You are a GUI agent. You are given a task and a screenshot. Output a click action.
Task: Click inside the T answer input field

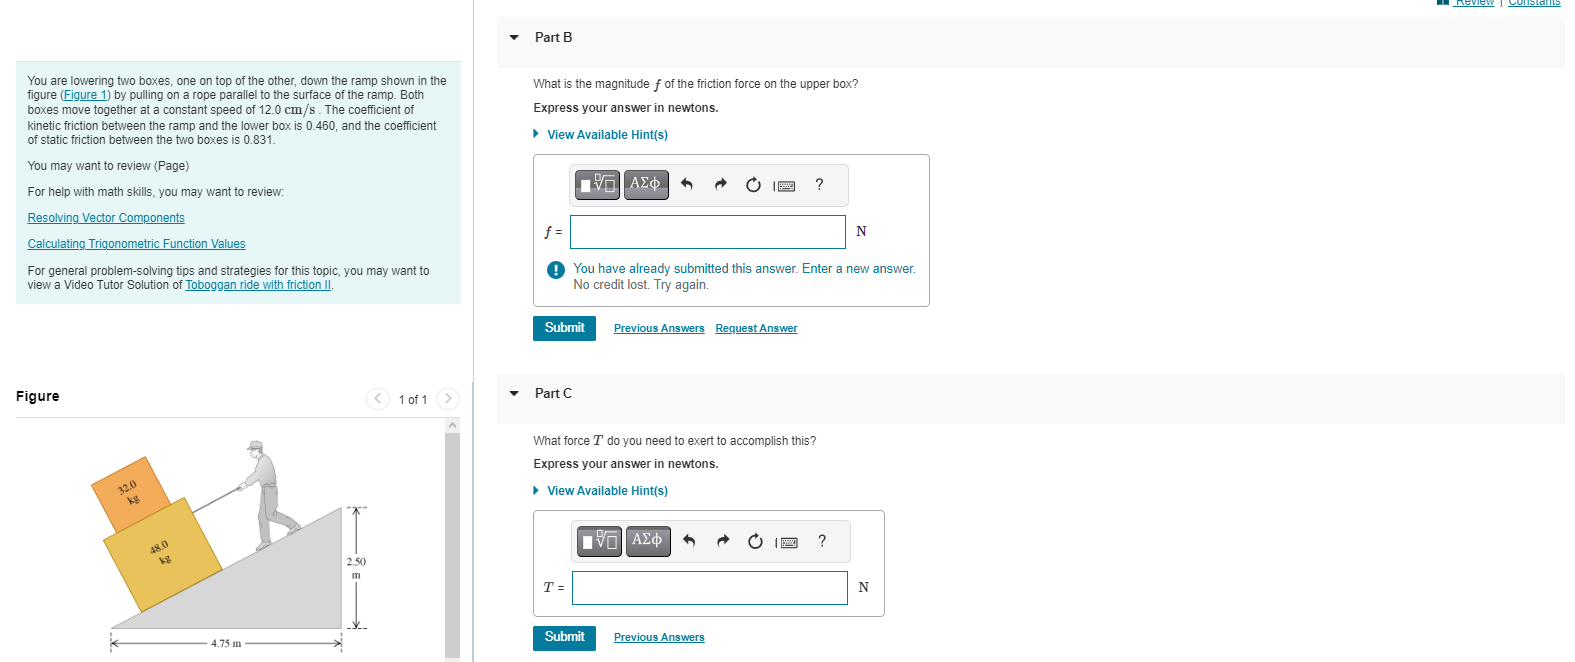[709, 587]
